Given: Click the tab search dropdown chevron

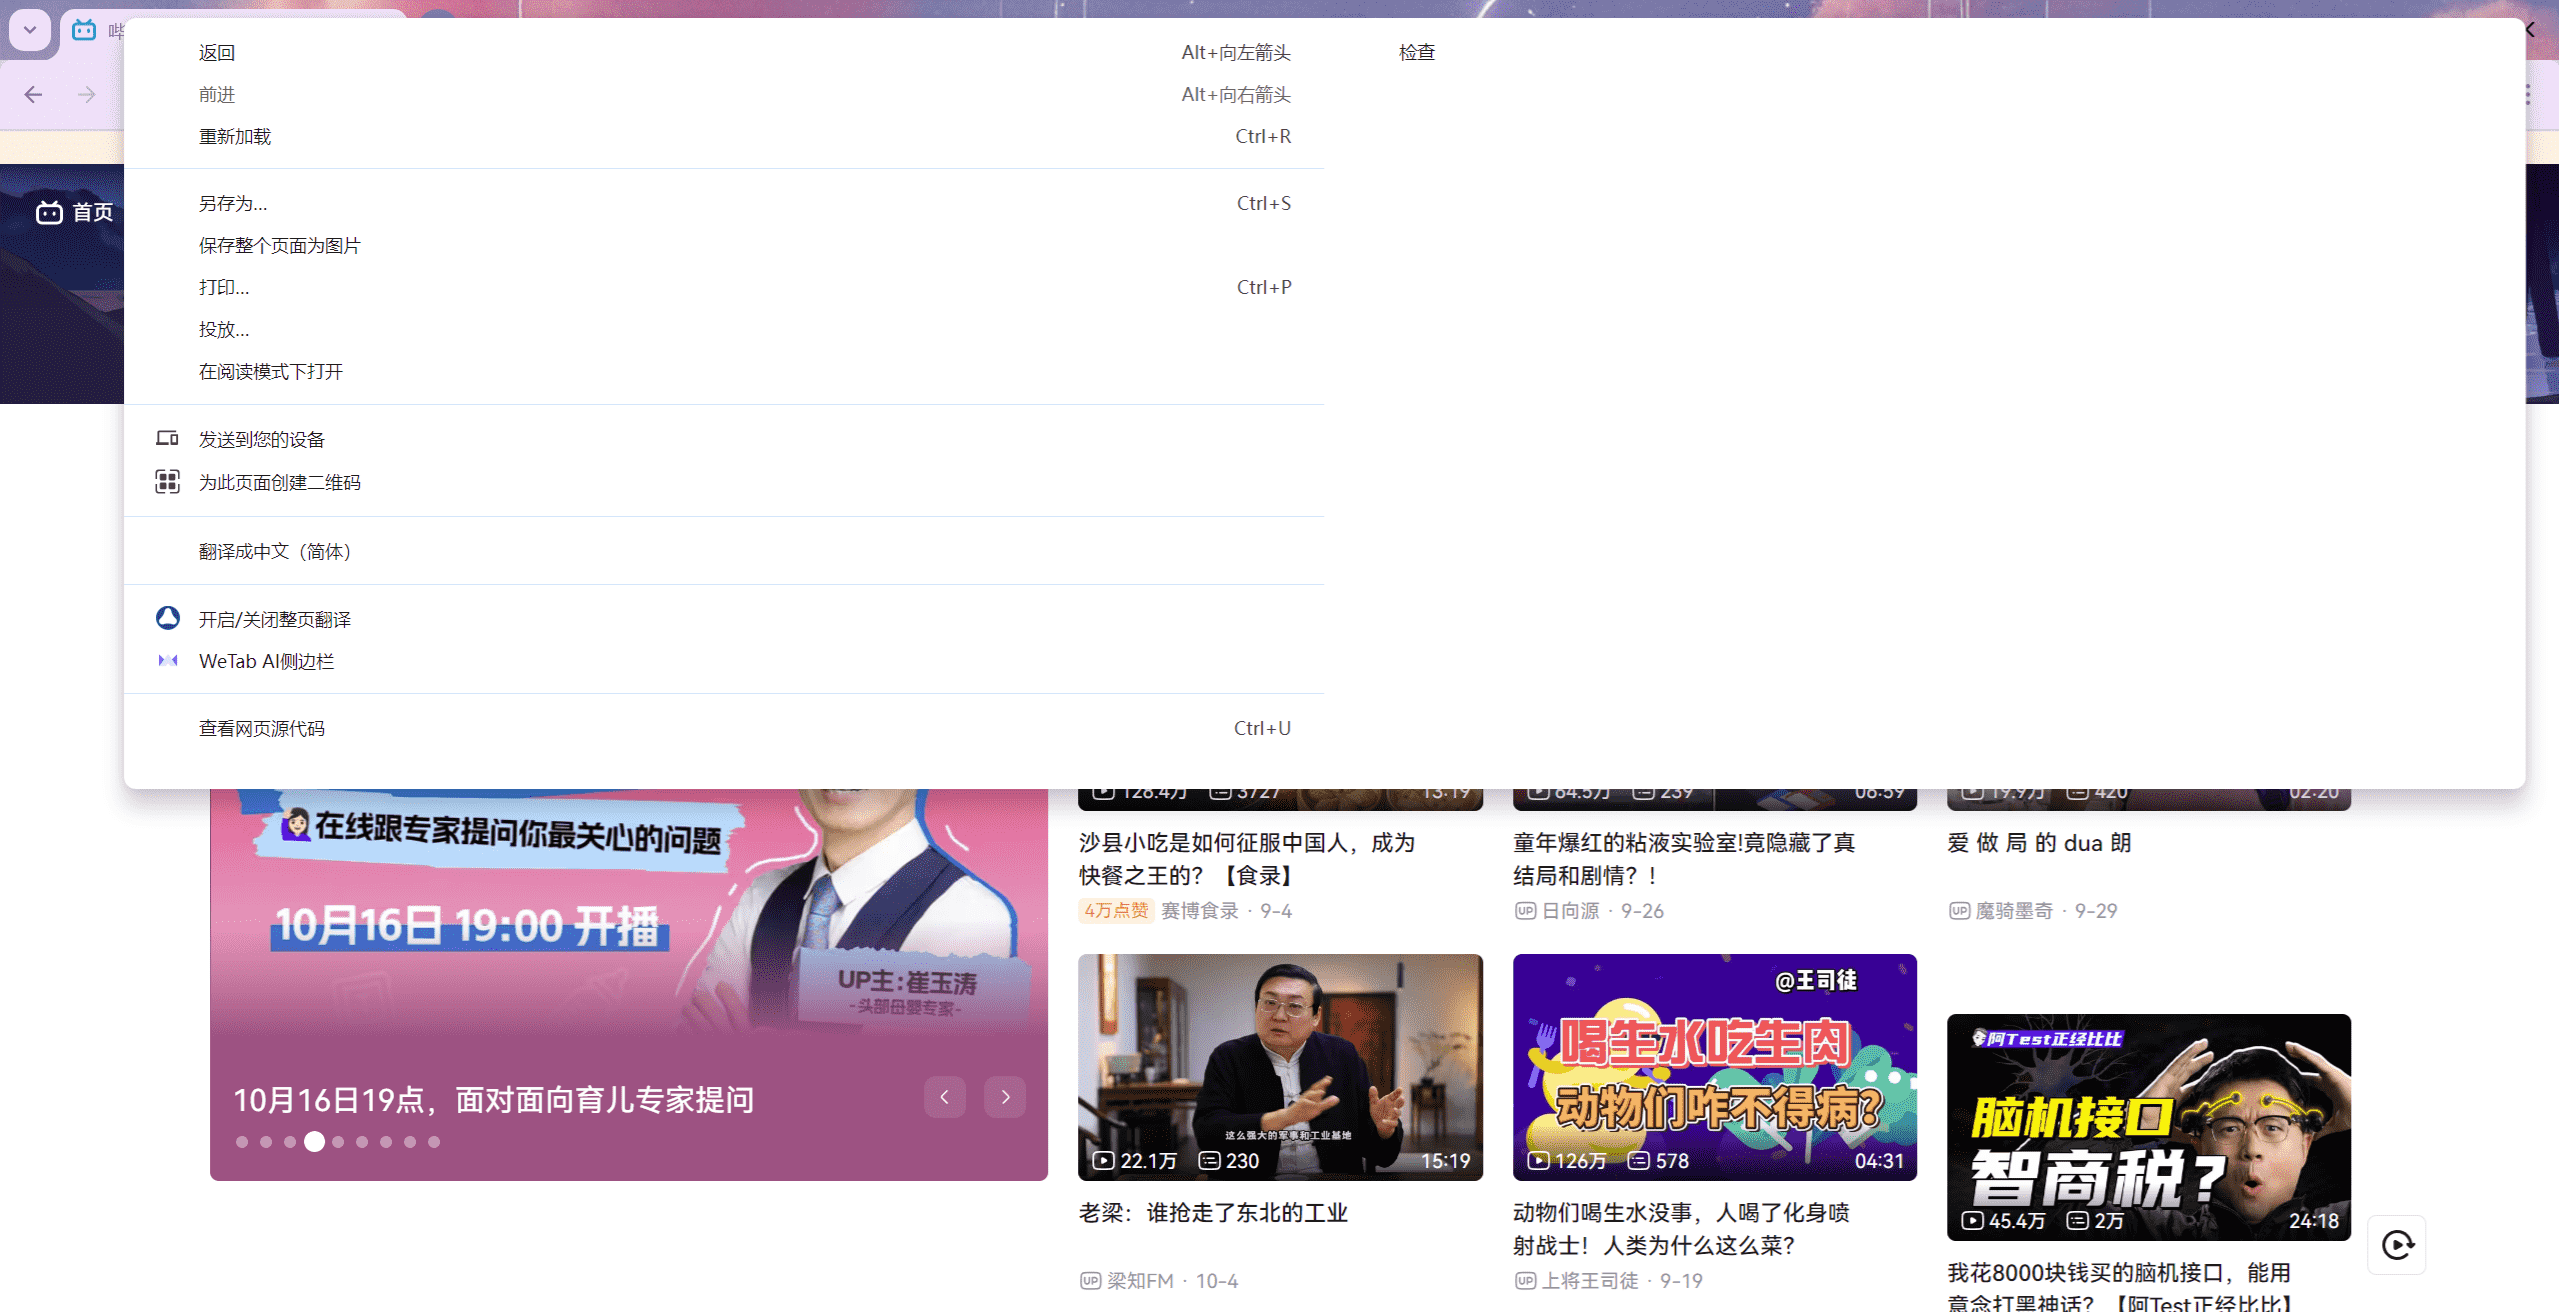Looking at the screenshot, I should click(30, 30).
